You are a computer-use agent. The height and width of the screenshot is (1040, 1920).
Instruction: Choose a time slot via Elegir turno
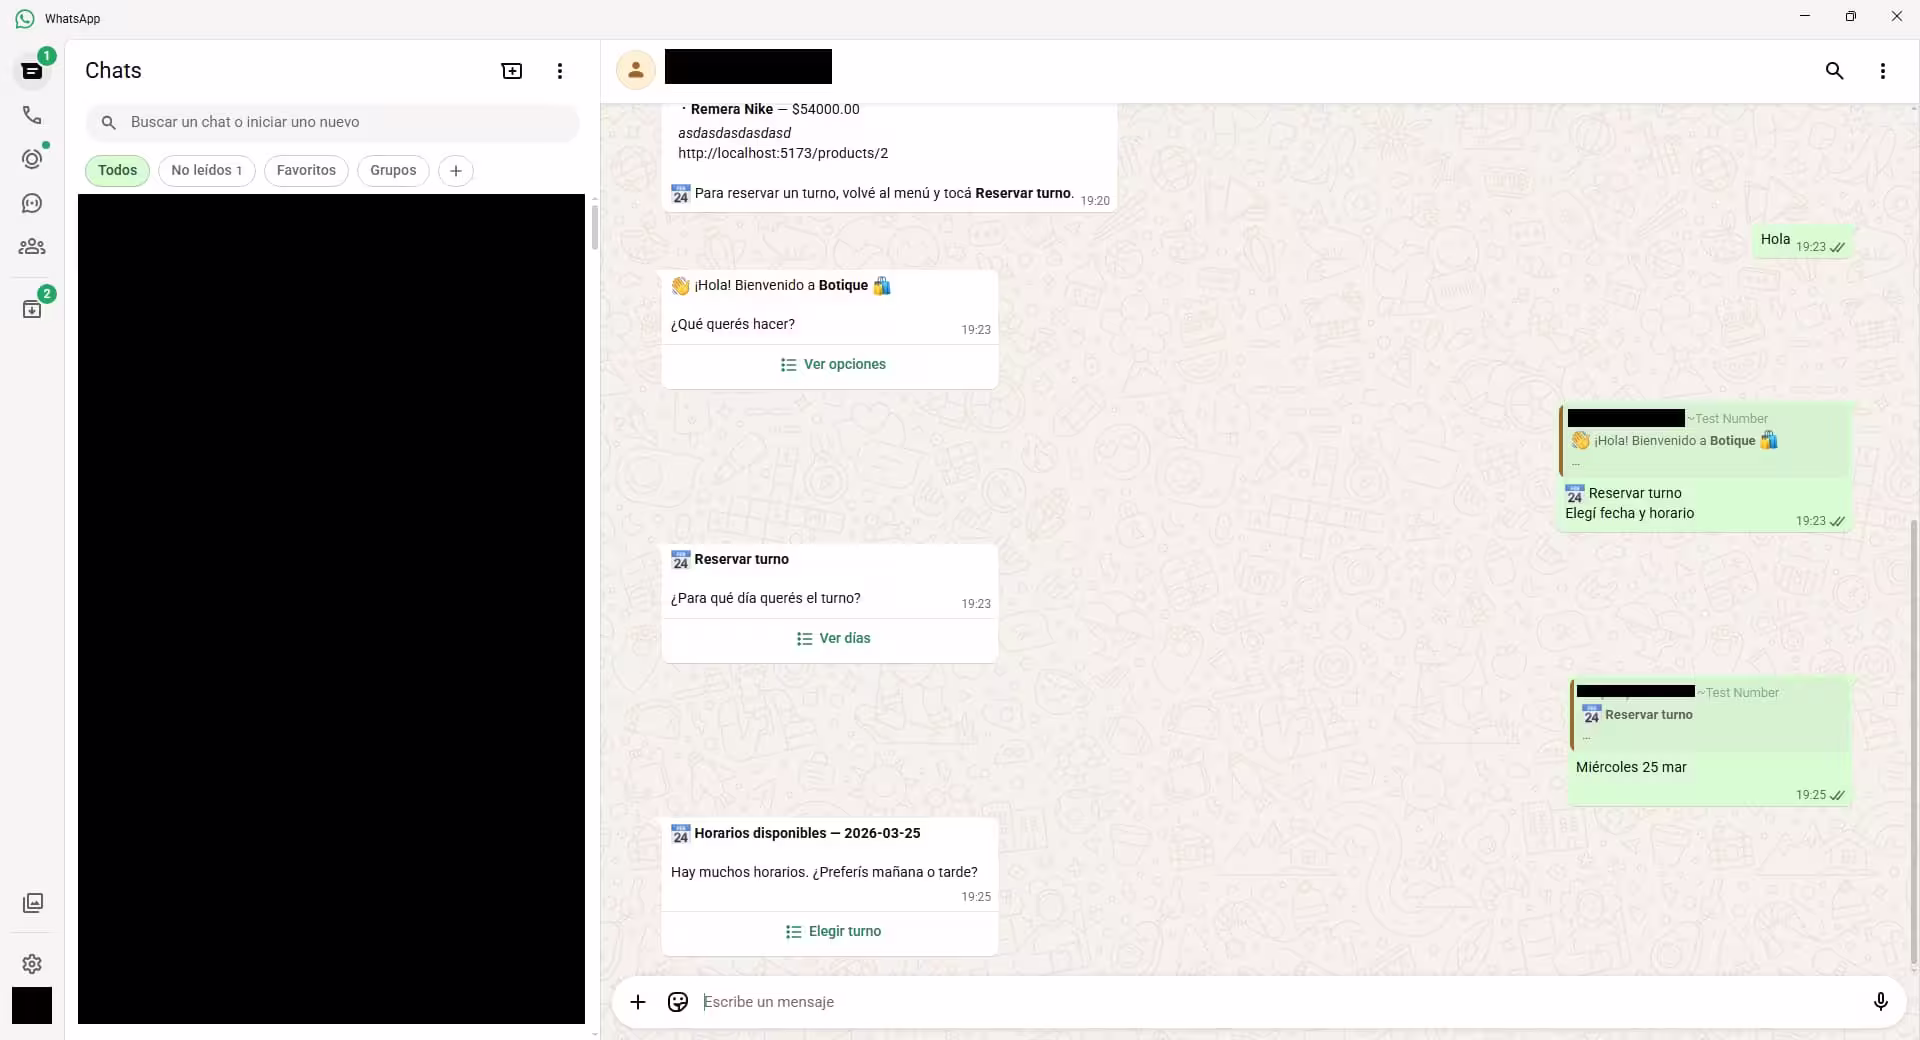[833, 931]
